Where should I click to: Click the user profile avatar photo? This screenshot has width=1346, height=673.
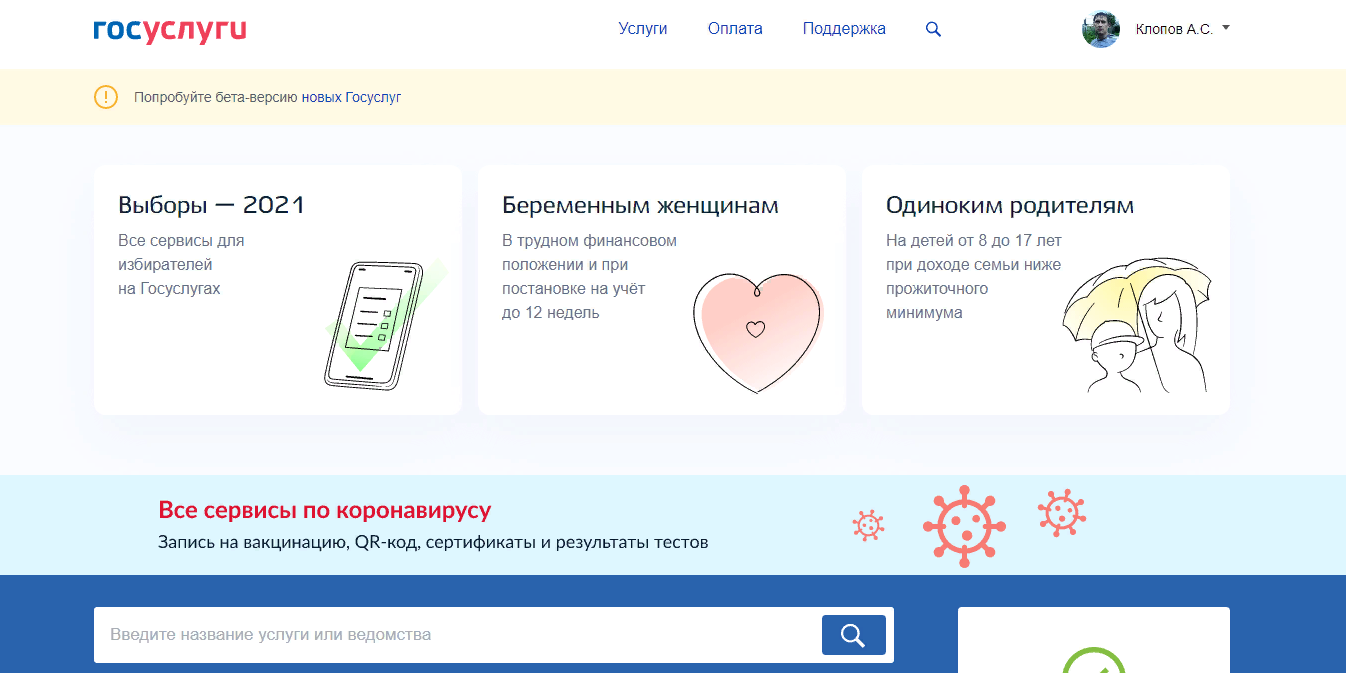(x=1100, y=29)
